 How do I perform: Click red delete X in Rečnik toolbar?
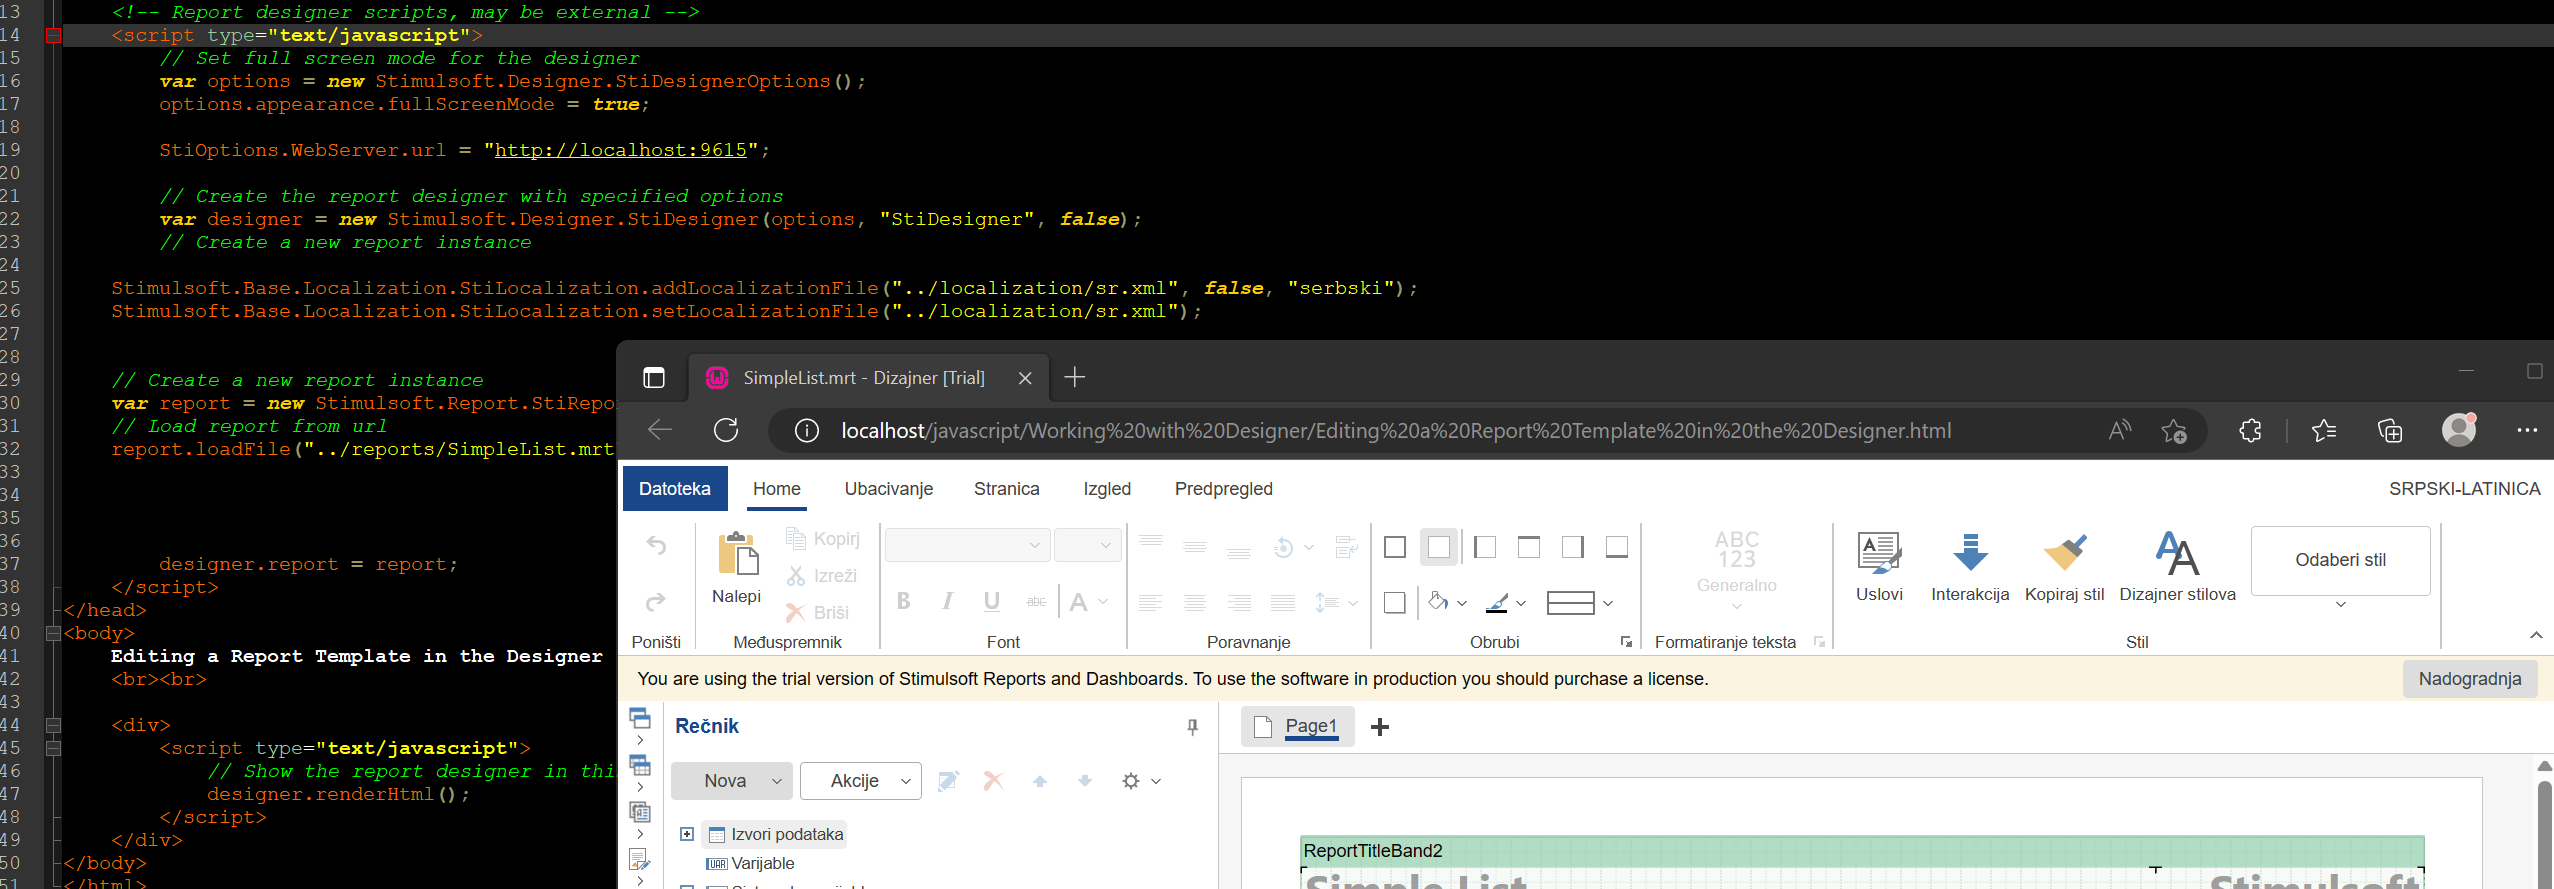[x=993, y=781]
